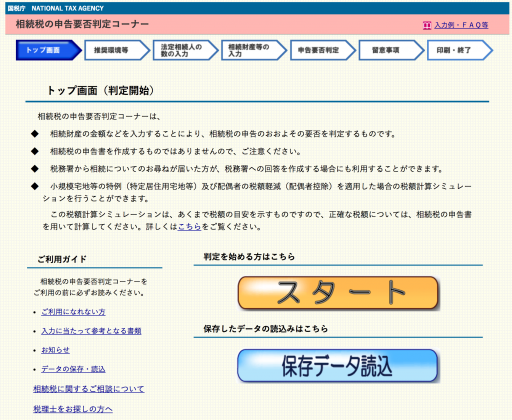Open the 印刷・終了 step
The height and width of the screenshot is (420, 512).
(x=460, y=50)
